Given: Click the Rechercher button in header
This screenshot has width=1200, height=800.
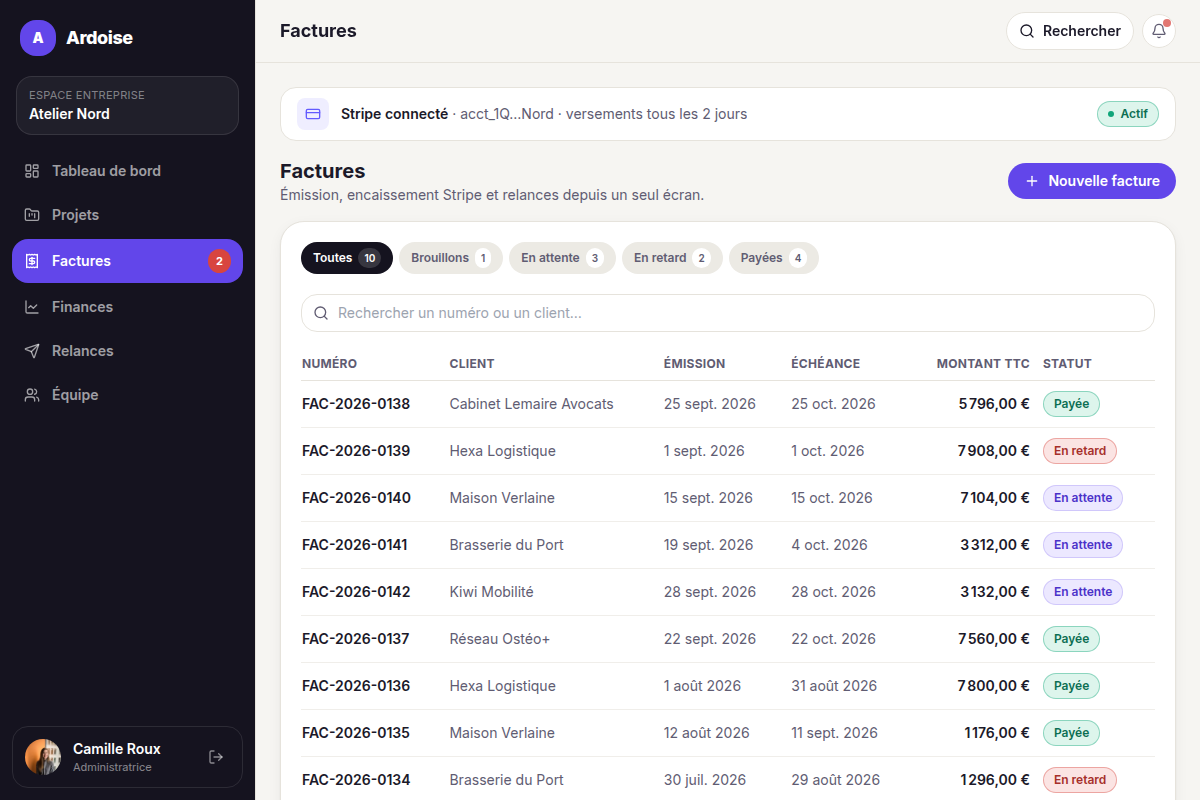Looking at the screenshot, I should tap(1069, 31).
